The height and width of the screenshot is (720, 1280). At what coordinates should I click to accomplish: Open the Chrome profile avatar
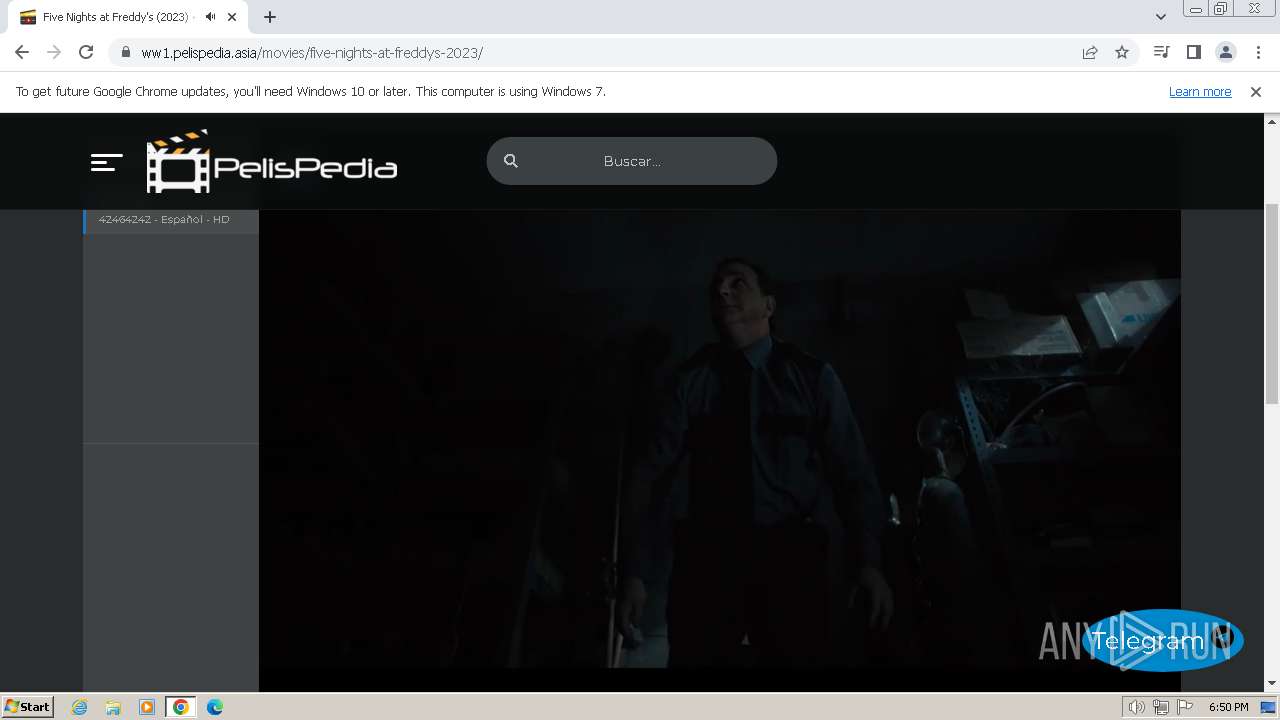pos(1226,52)
